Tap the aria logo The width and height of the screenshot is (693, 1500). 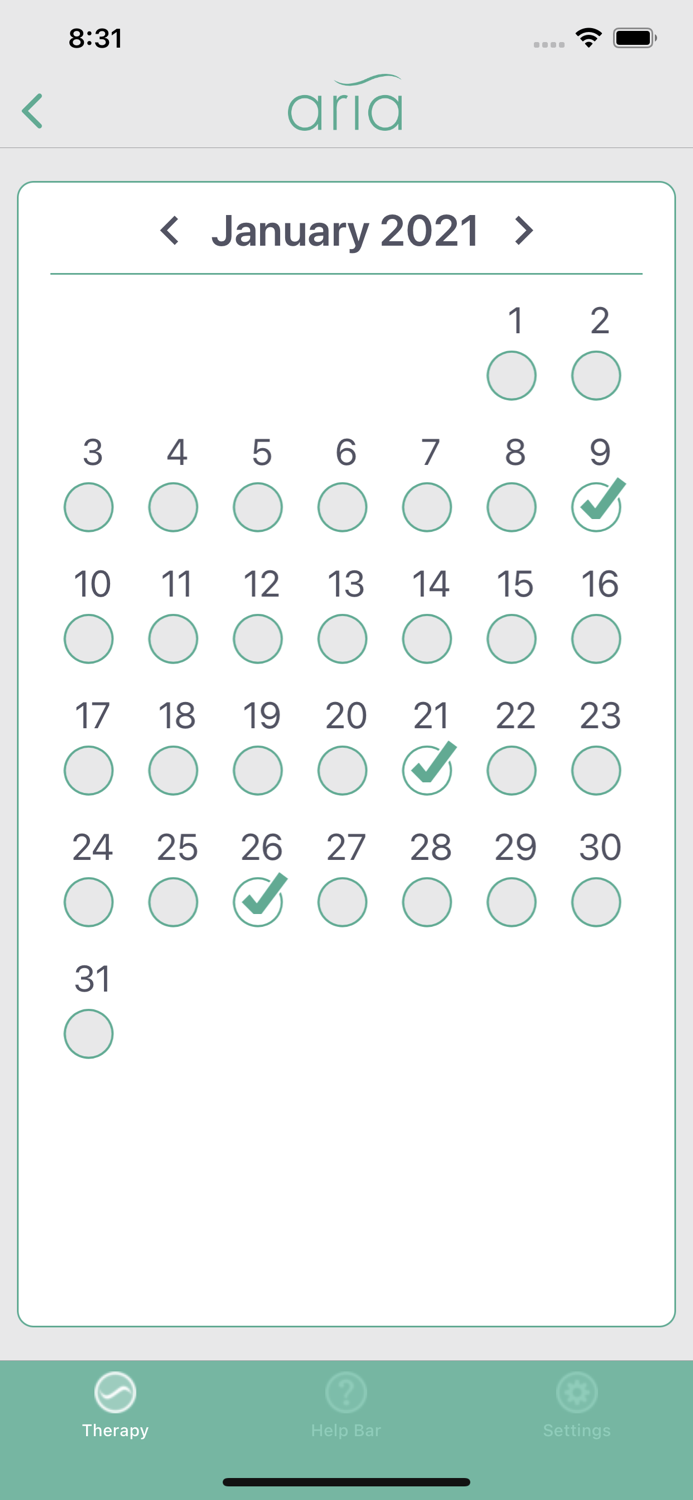pos(346,104)
